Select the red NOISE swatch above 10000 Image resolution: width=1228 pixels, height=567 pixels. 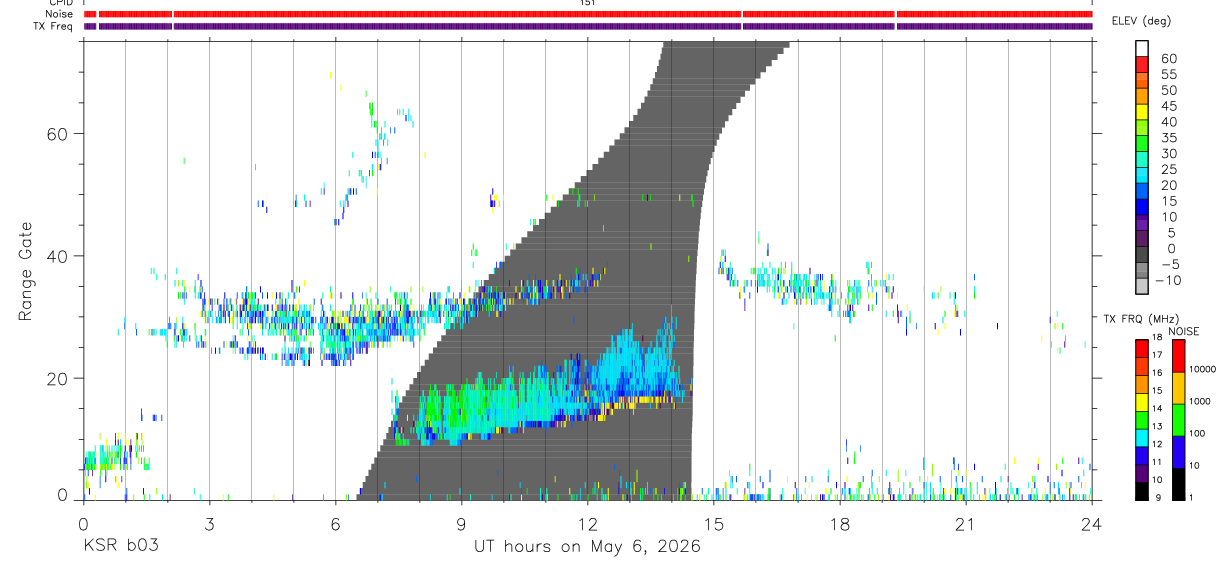coord(1178,356)
